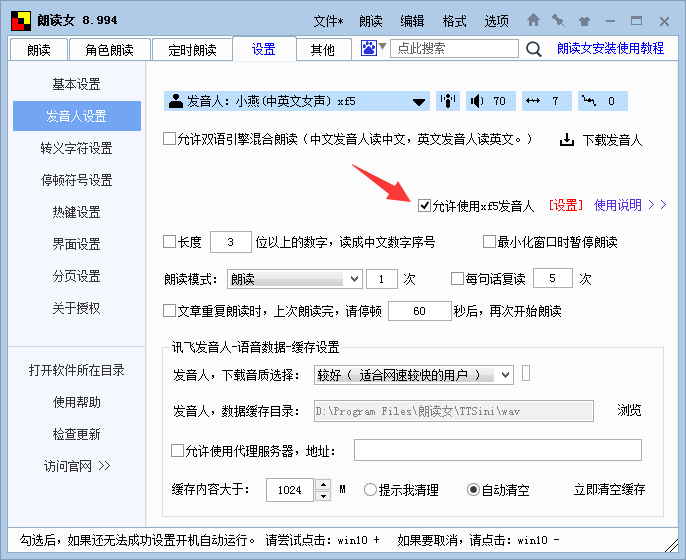The width and height of the screenshot is (686, 560).
Task: Click the paw search engine icon
Action: pos(369,48)
